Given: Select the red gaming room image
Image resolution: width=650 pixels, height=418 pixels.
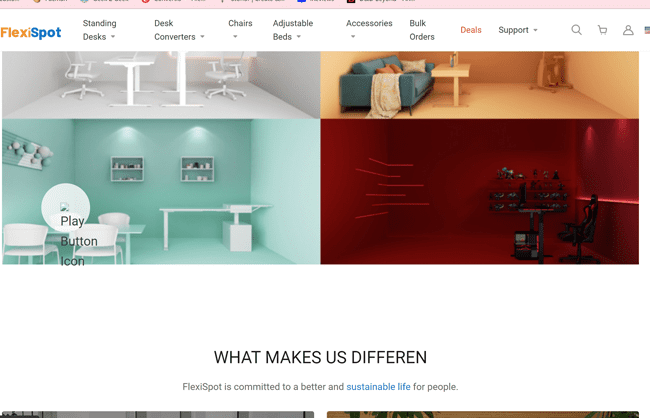Looking at the screenshot, I should [480, 192].
